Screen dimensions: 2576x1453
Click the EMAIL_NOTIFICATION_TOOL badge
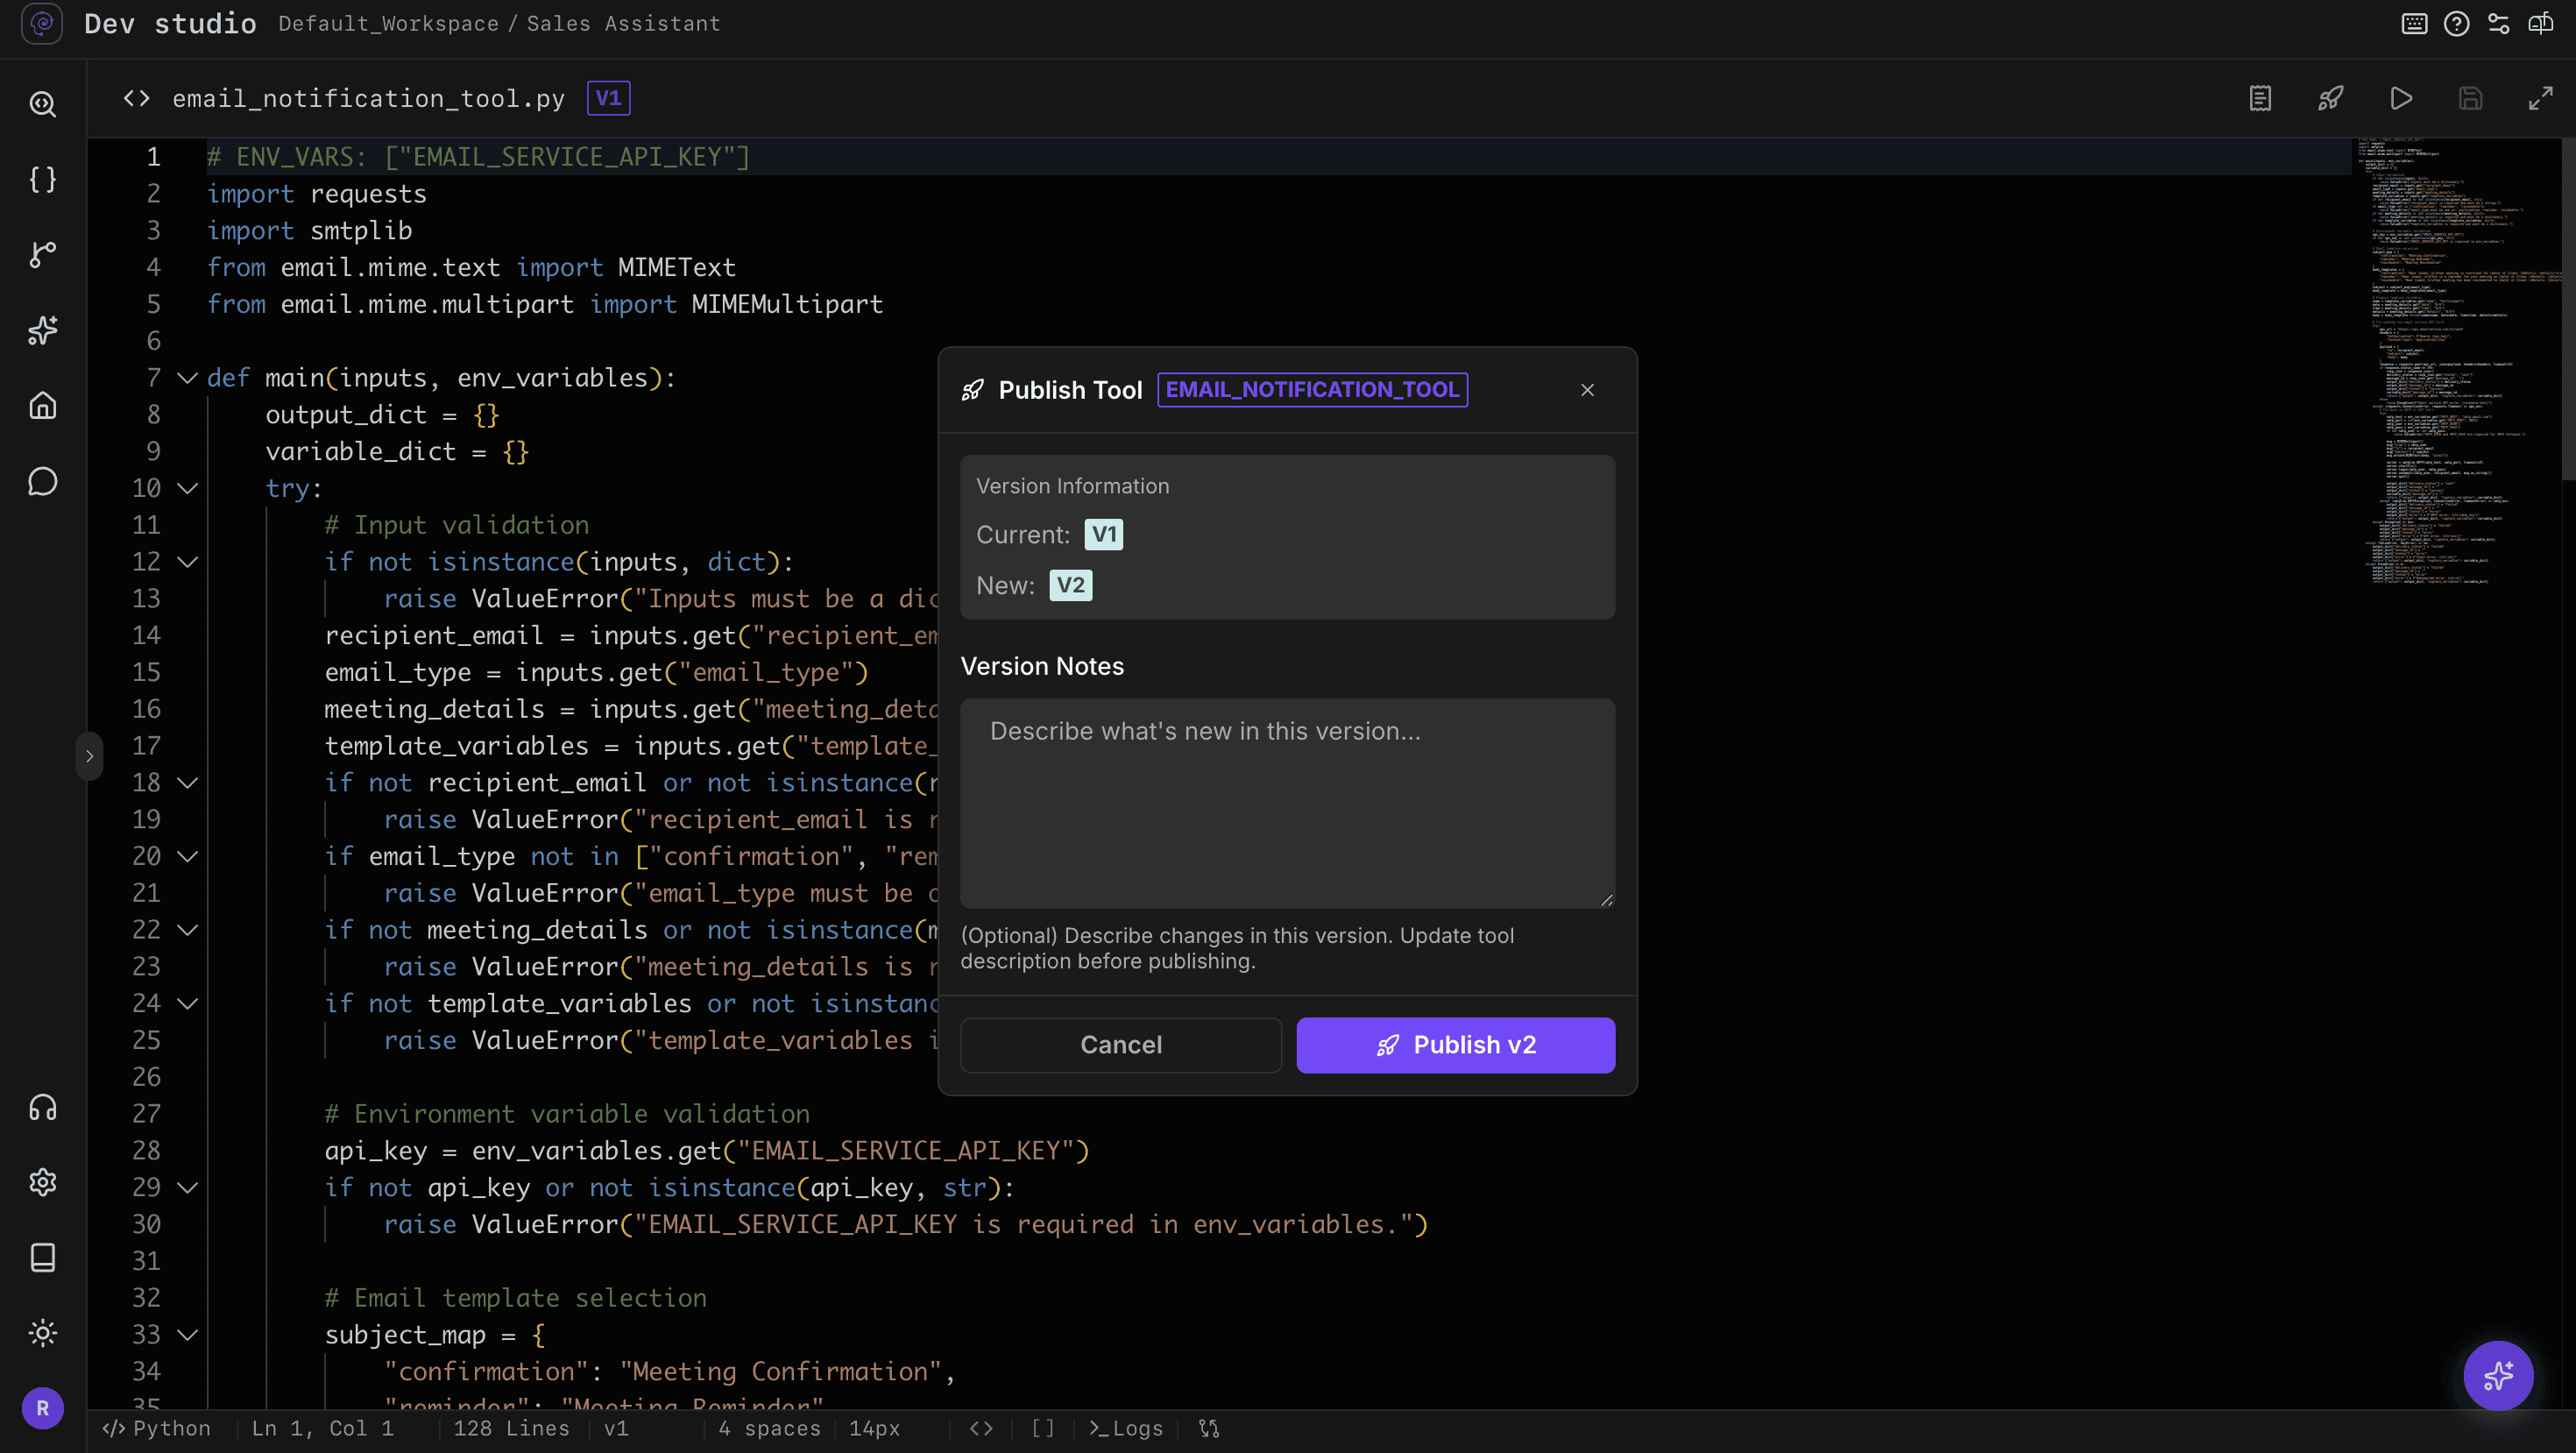coord(1312,390)
